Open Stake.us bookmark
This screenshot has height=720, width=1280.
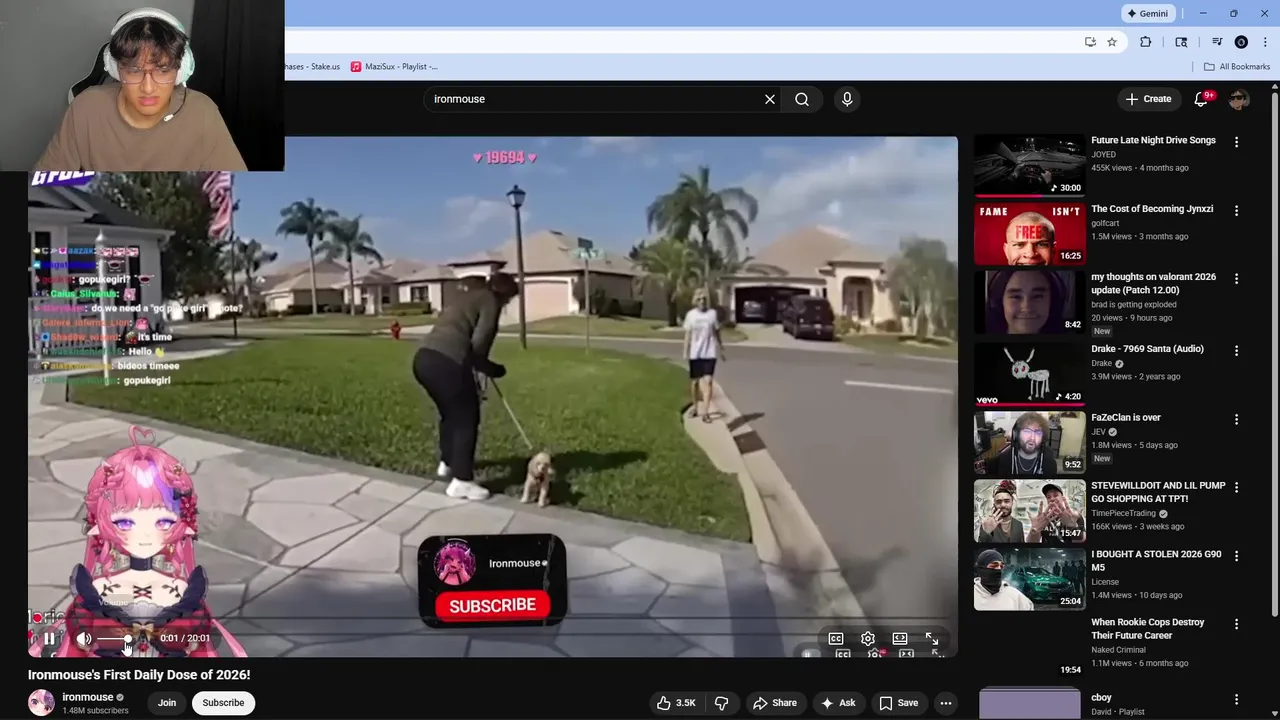coord(312,66)
